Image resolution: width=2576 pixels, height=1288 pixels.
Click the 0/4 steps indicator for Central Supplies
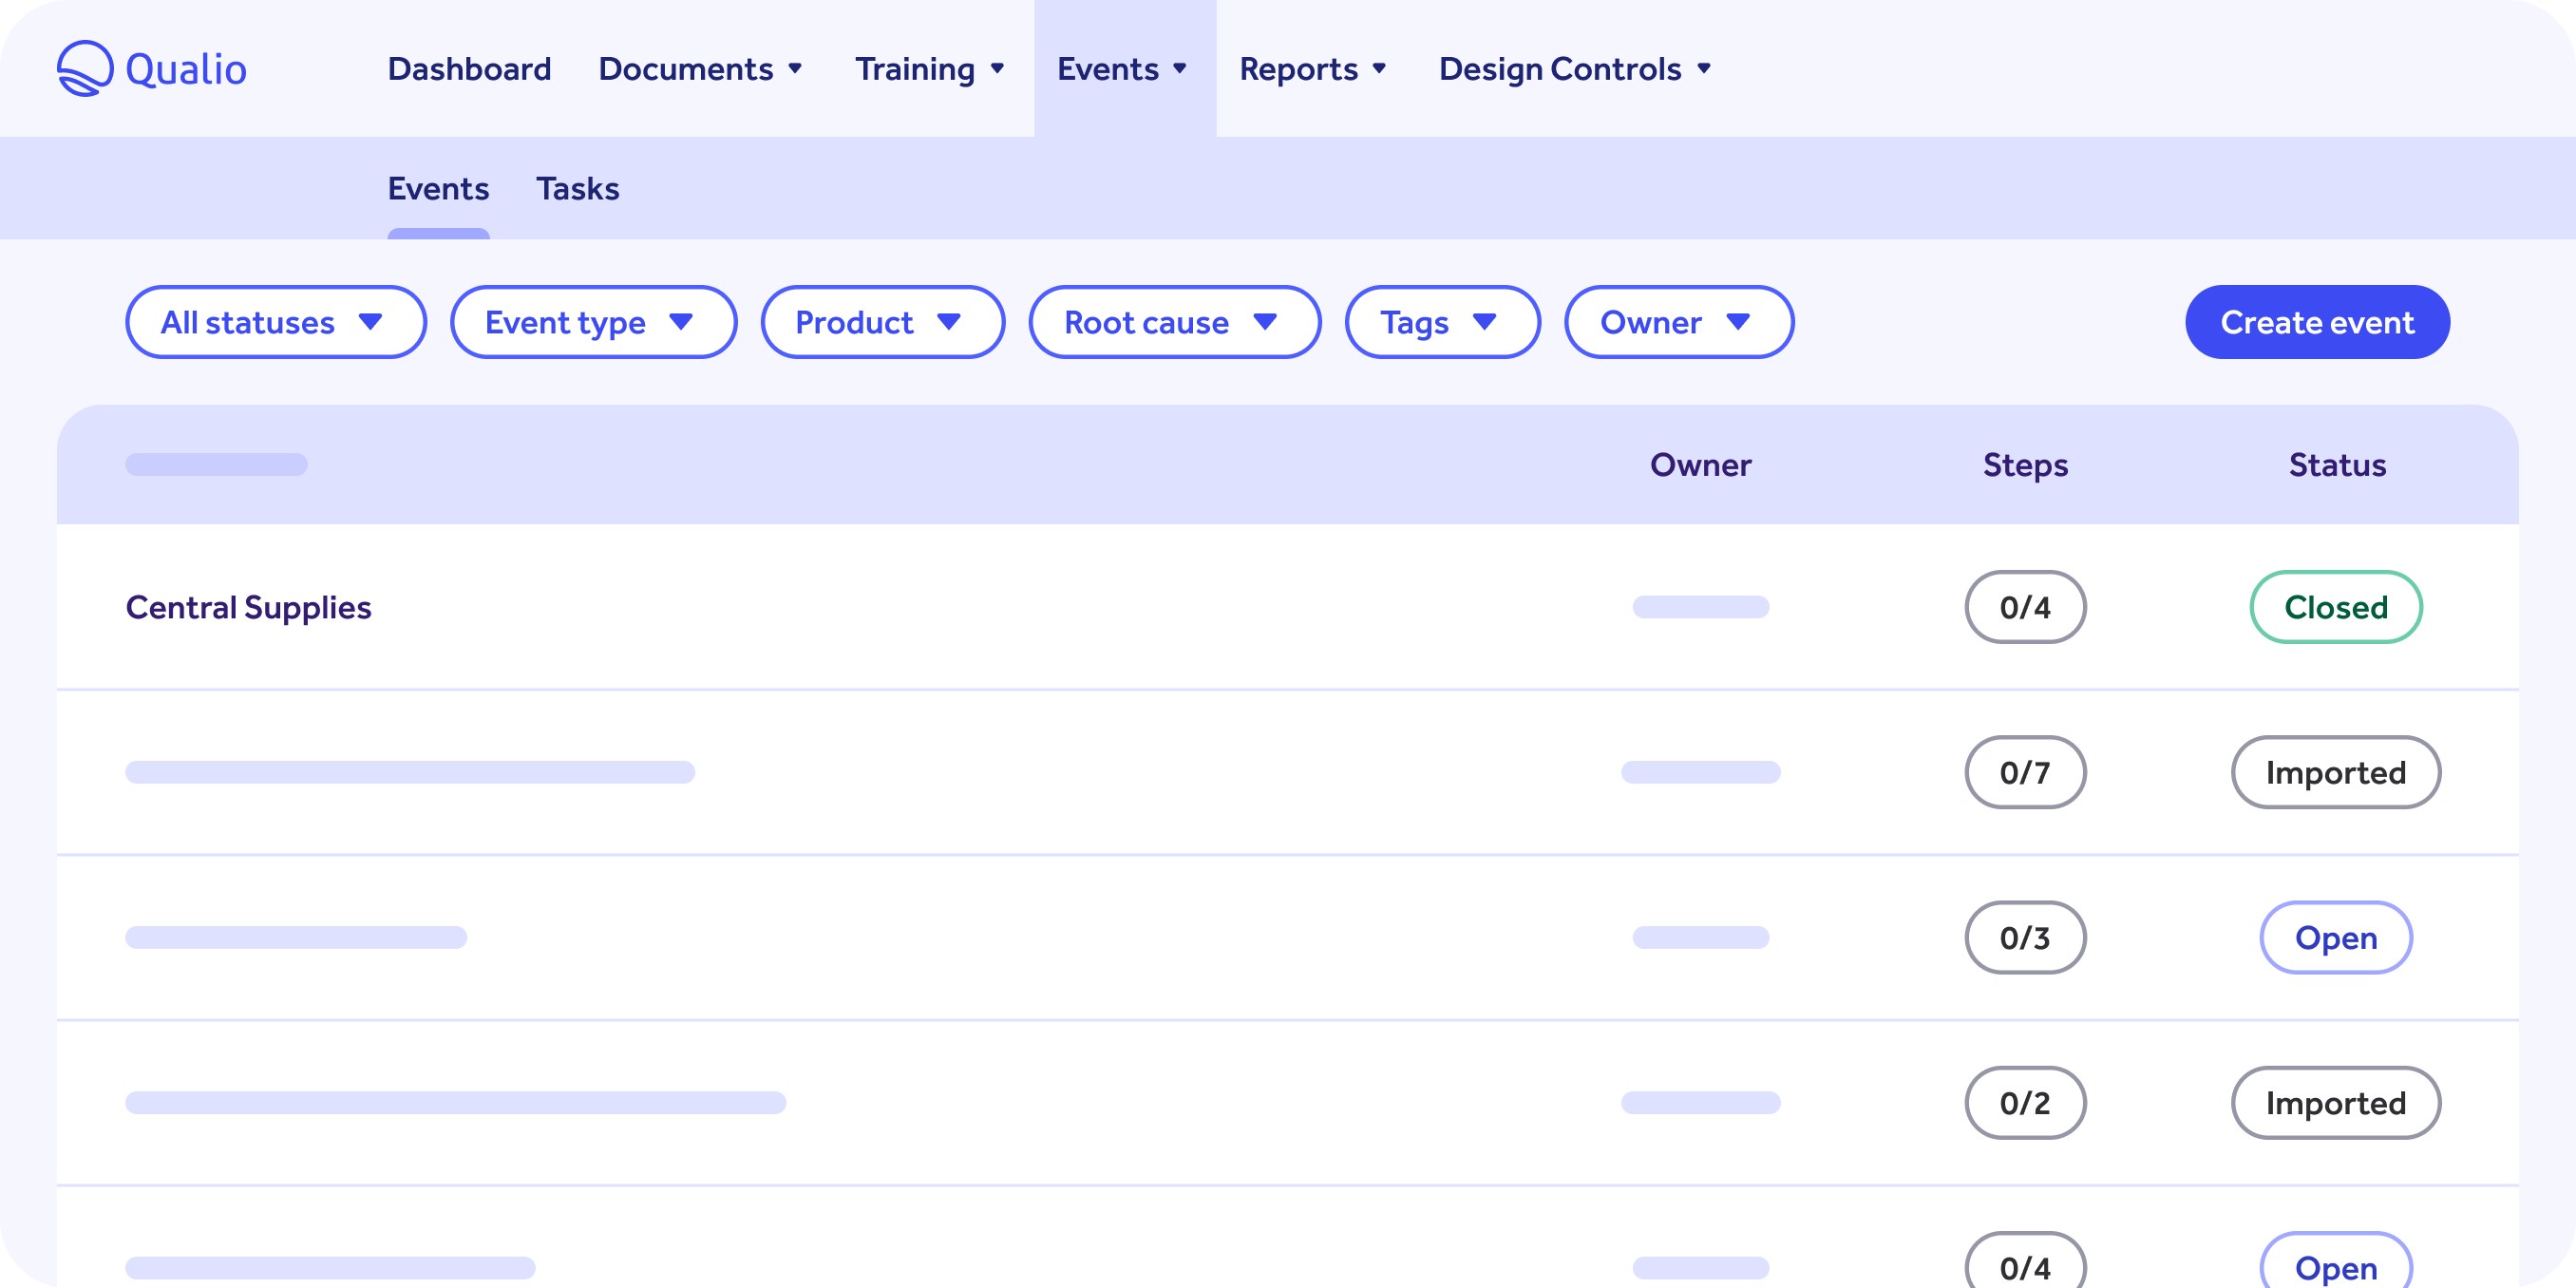(2024, 606)
